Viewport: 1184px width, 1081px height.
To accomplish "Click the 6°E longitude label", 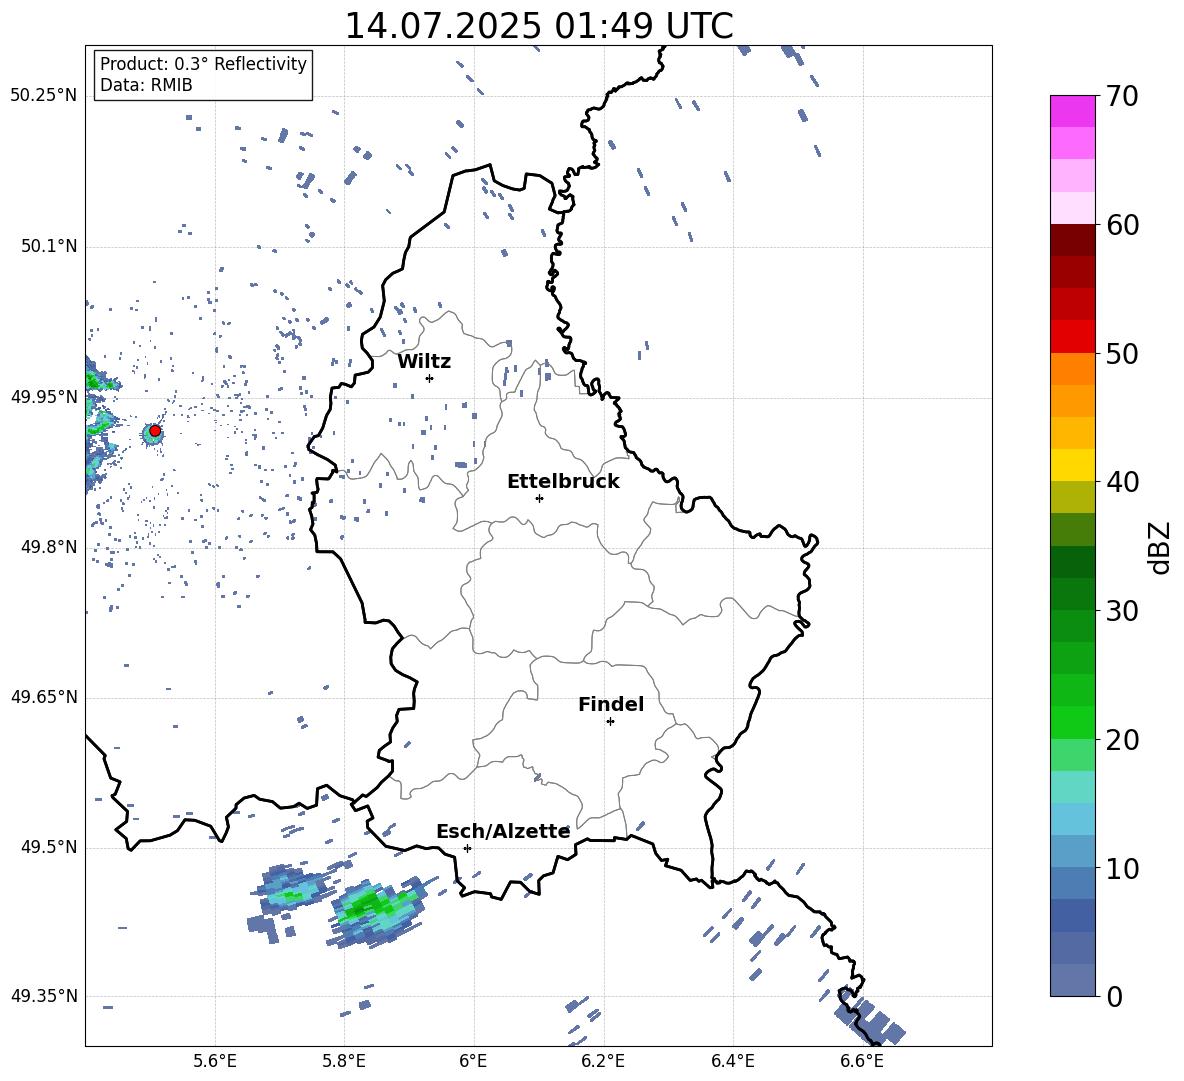I will tap(473, 1061).
